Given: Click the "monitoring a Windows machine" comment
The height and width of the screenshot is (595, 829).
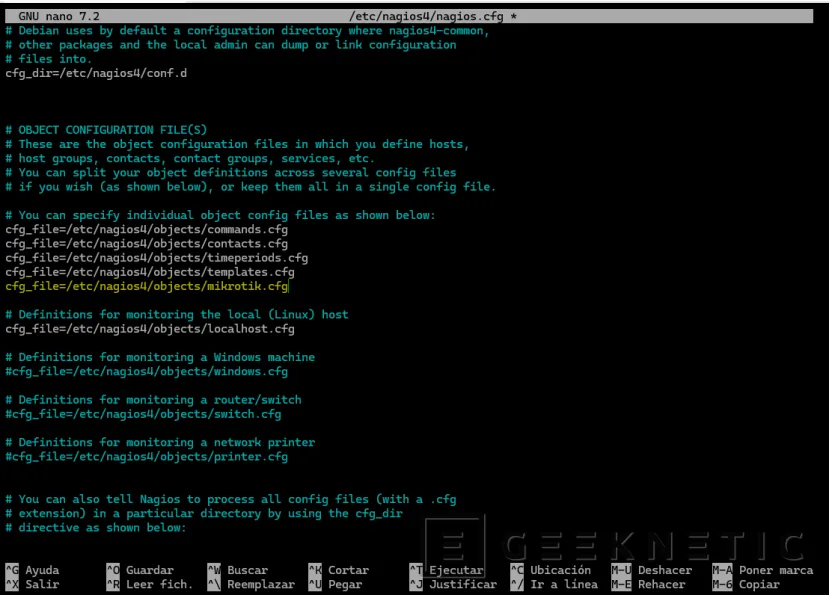Looking at the screenshot, I should (x=160, y=358).
